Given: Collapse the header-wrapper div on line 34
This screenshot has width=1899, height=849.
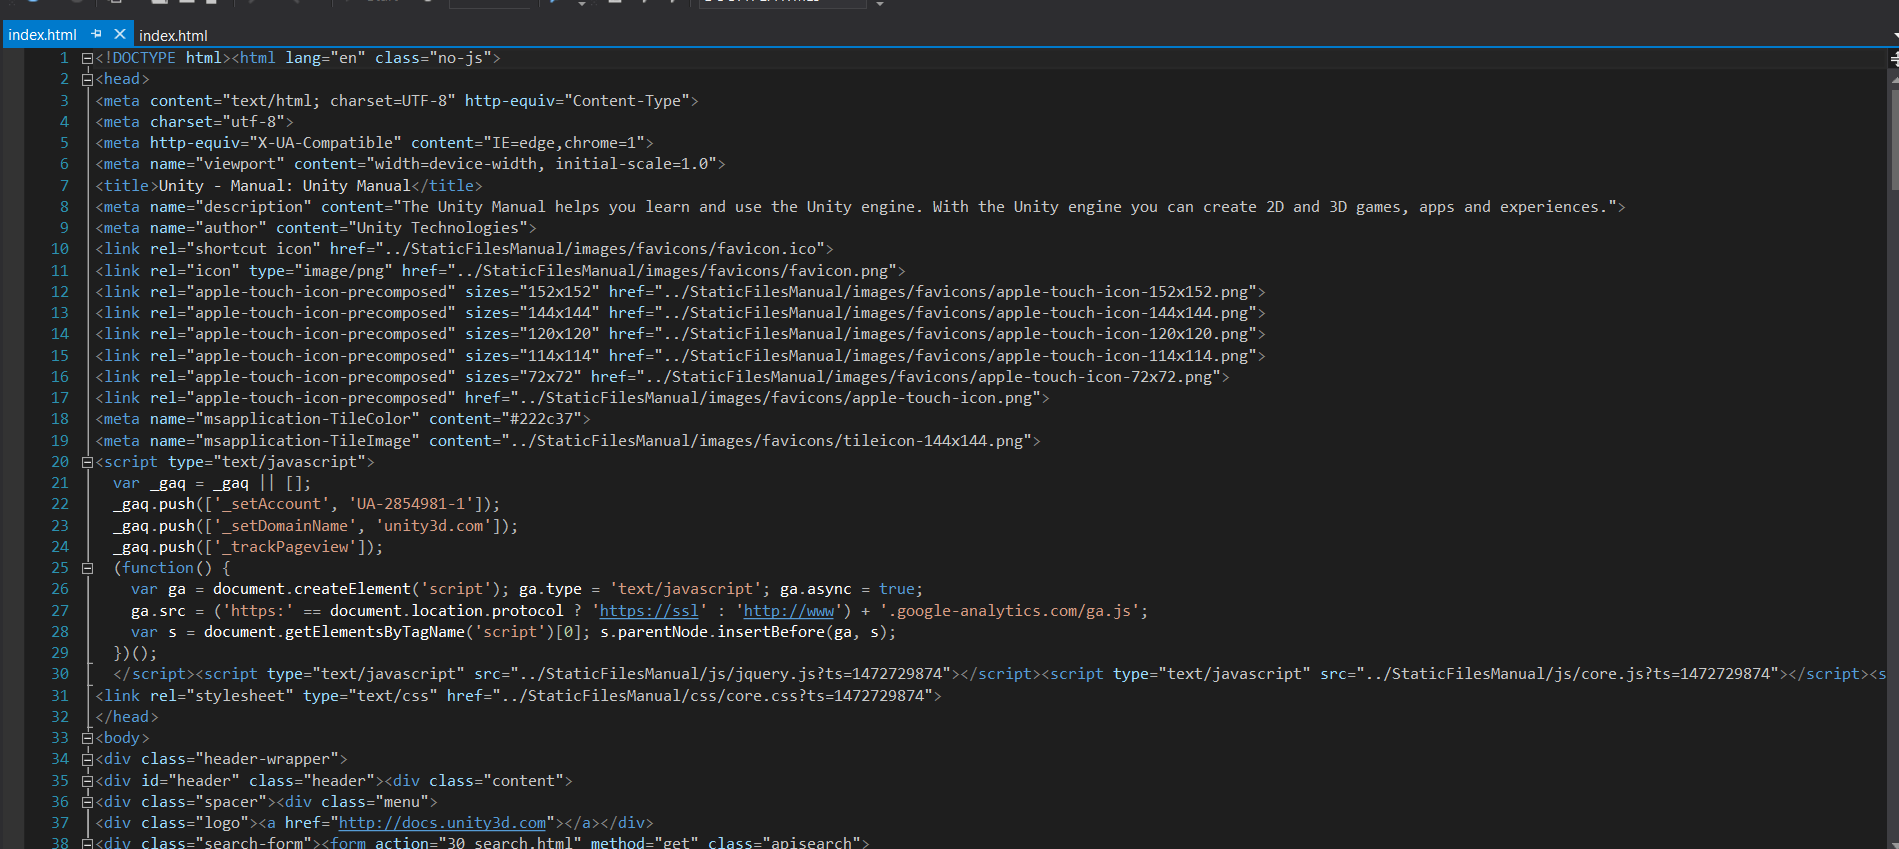Looking at the screenshot, I should (x=87, y=759).
